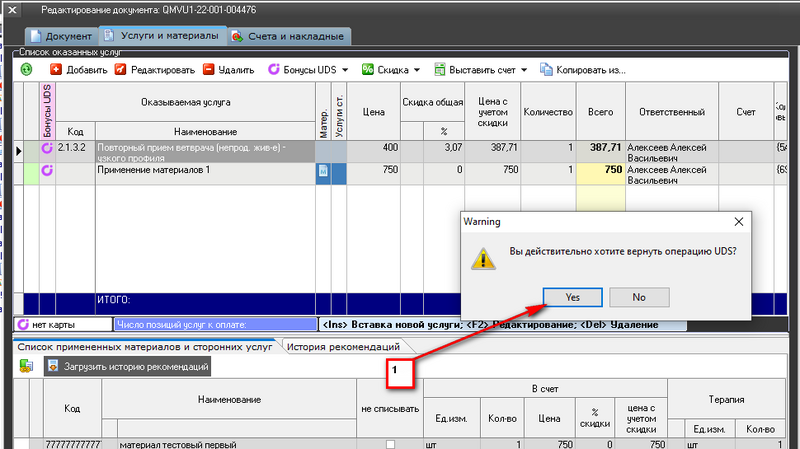
Task: Confirm with Yes in Warning dialog
Action: click(x=570, y=297)
